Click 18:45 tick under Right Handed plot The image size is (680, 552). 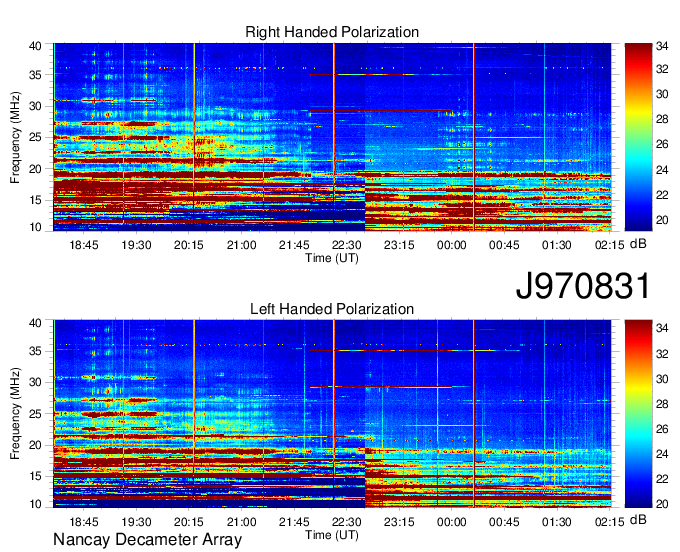click(84, 245)
